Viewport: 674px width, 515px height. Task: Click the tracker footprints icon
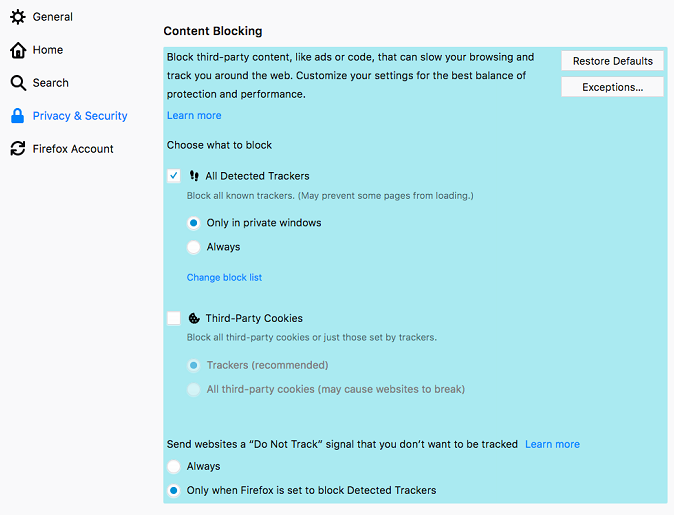click(x=194, y=176)
